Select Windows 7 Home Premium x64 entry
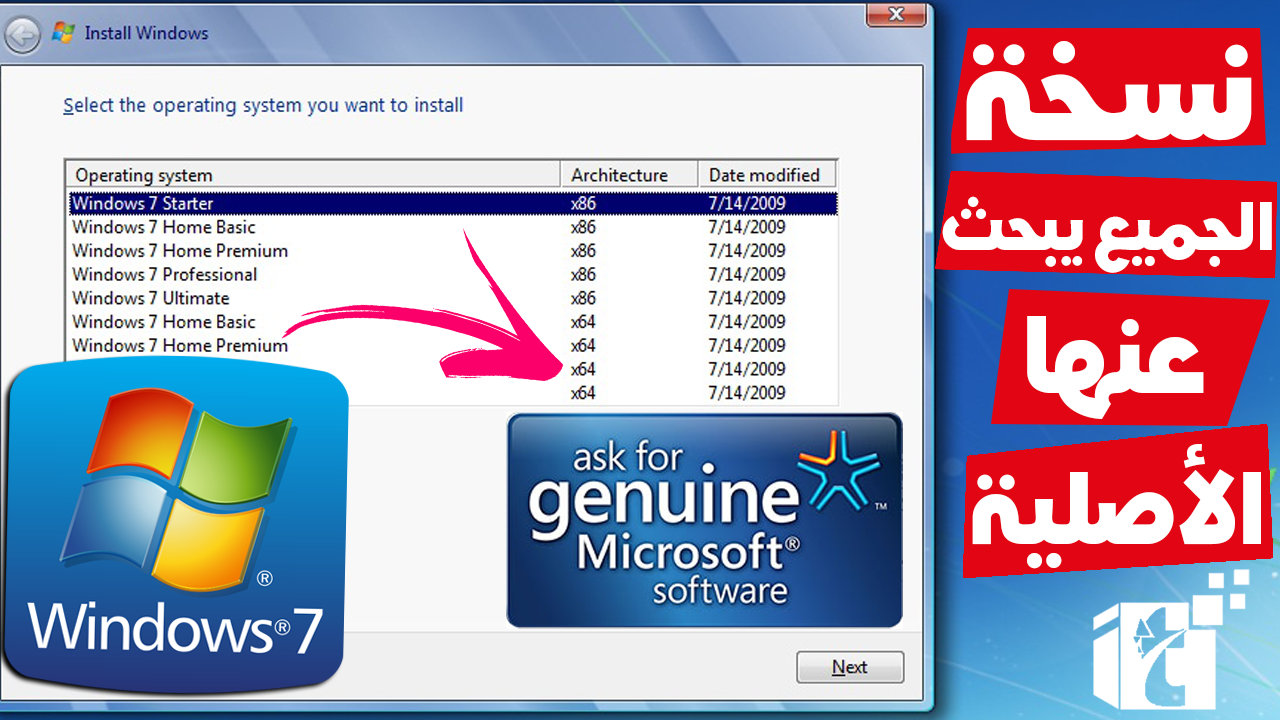The width and height of the screenshot is (1280, 720). [x=452, y=345]
